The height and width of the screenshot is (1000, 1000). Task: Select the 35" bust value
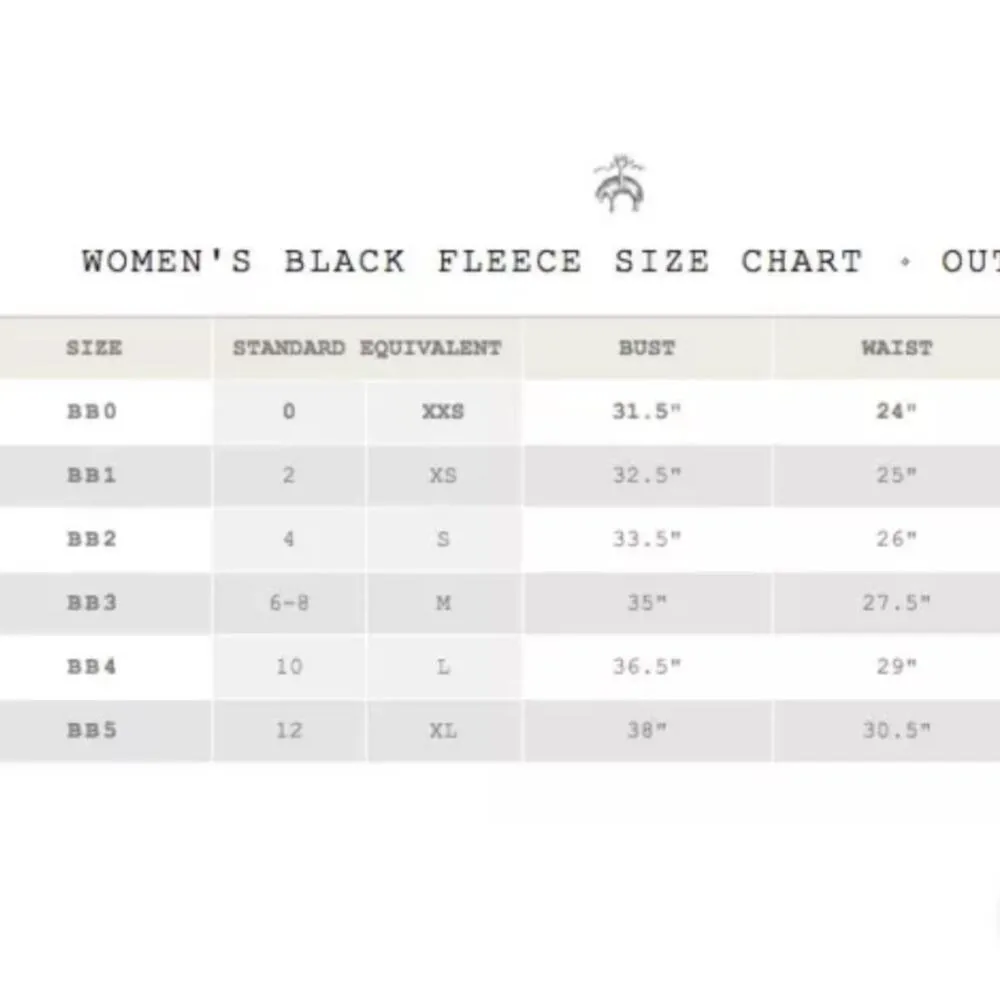(647, 603)
